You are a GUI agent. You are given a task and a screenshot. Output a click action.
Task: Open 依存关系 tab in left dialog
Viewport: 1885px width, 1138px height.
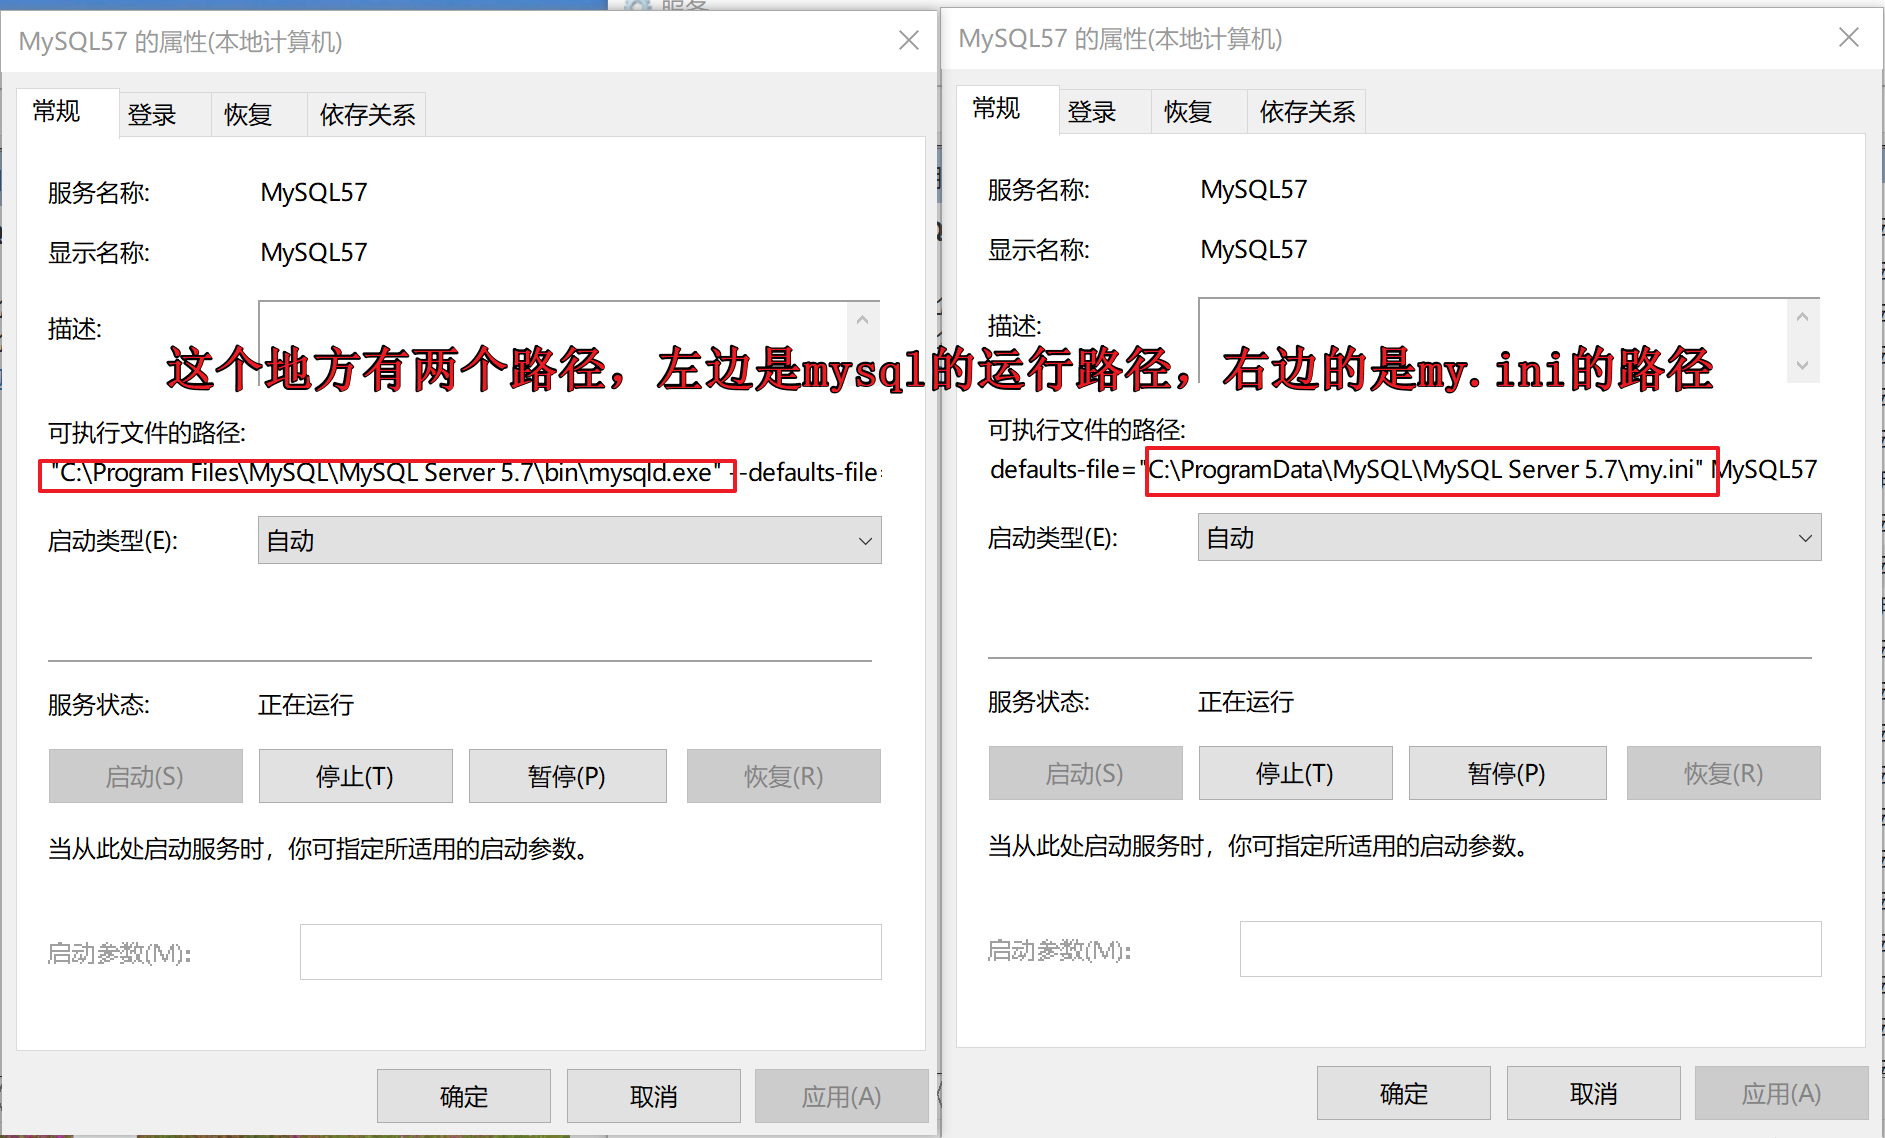(367, 114)
